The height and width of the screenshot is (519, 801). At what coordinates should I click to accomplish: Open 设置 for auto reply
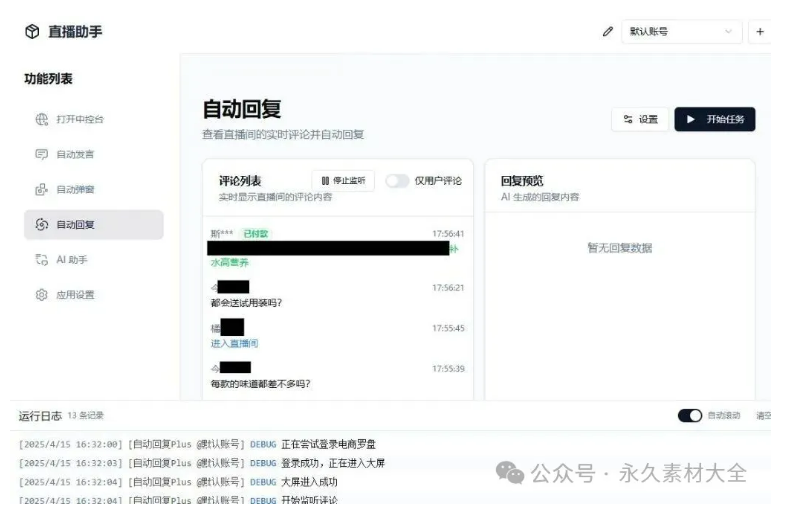640,120
